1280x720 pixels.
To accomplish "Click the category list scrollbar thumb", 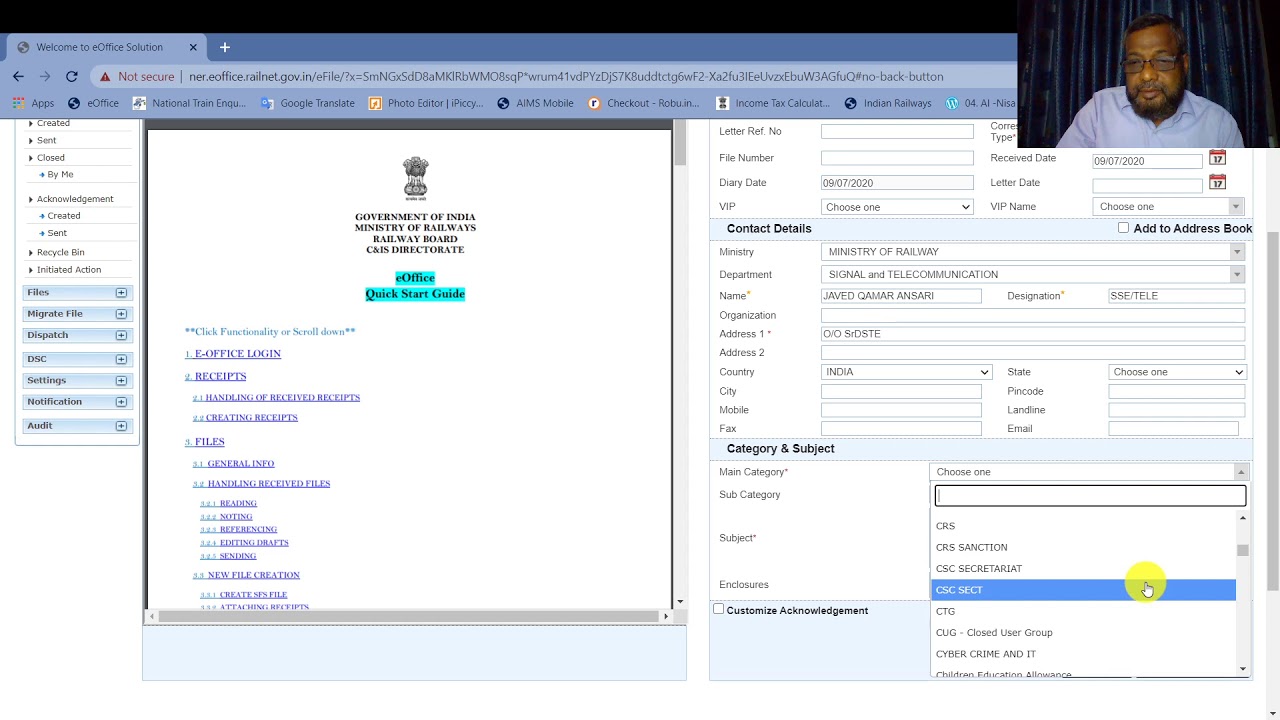I will click(x=1243, y=550).
